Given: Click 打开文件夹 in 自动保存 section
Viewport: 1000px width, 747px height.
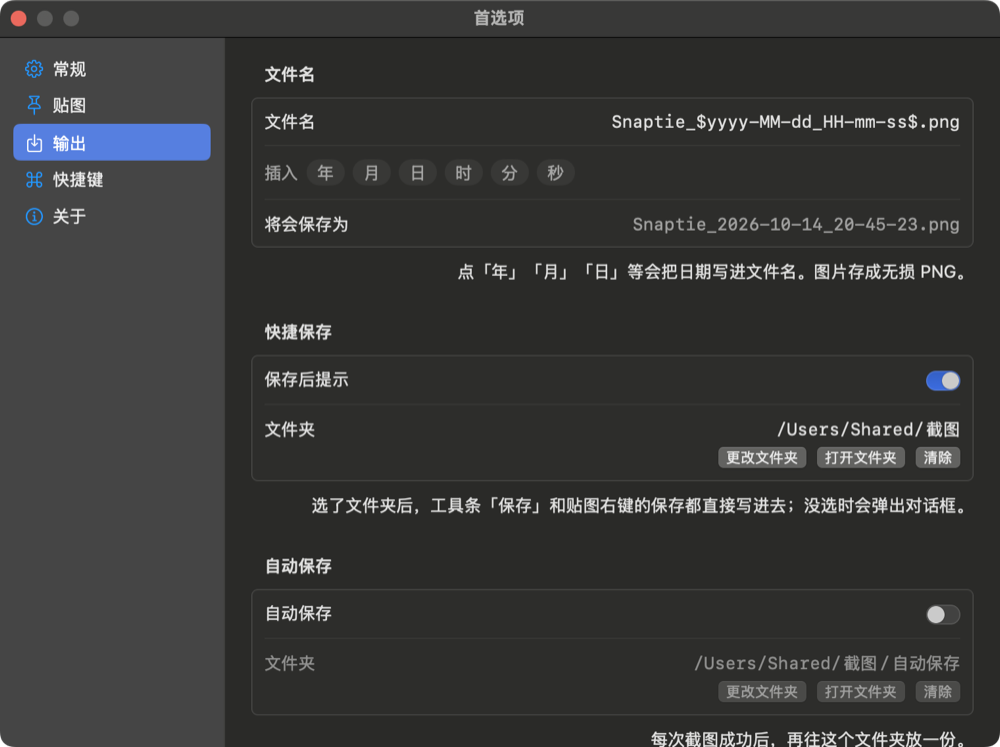Looking at the screenshot, I should [x=860, y=692].
